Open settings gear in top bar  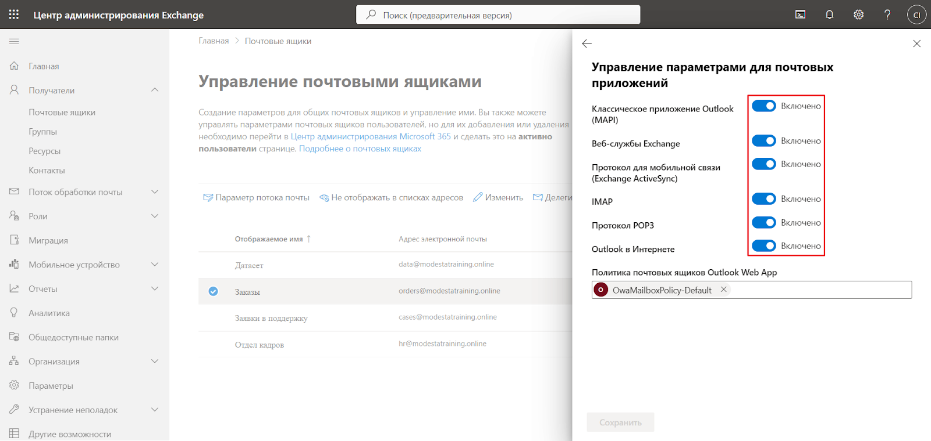[x=858, y=15]
